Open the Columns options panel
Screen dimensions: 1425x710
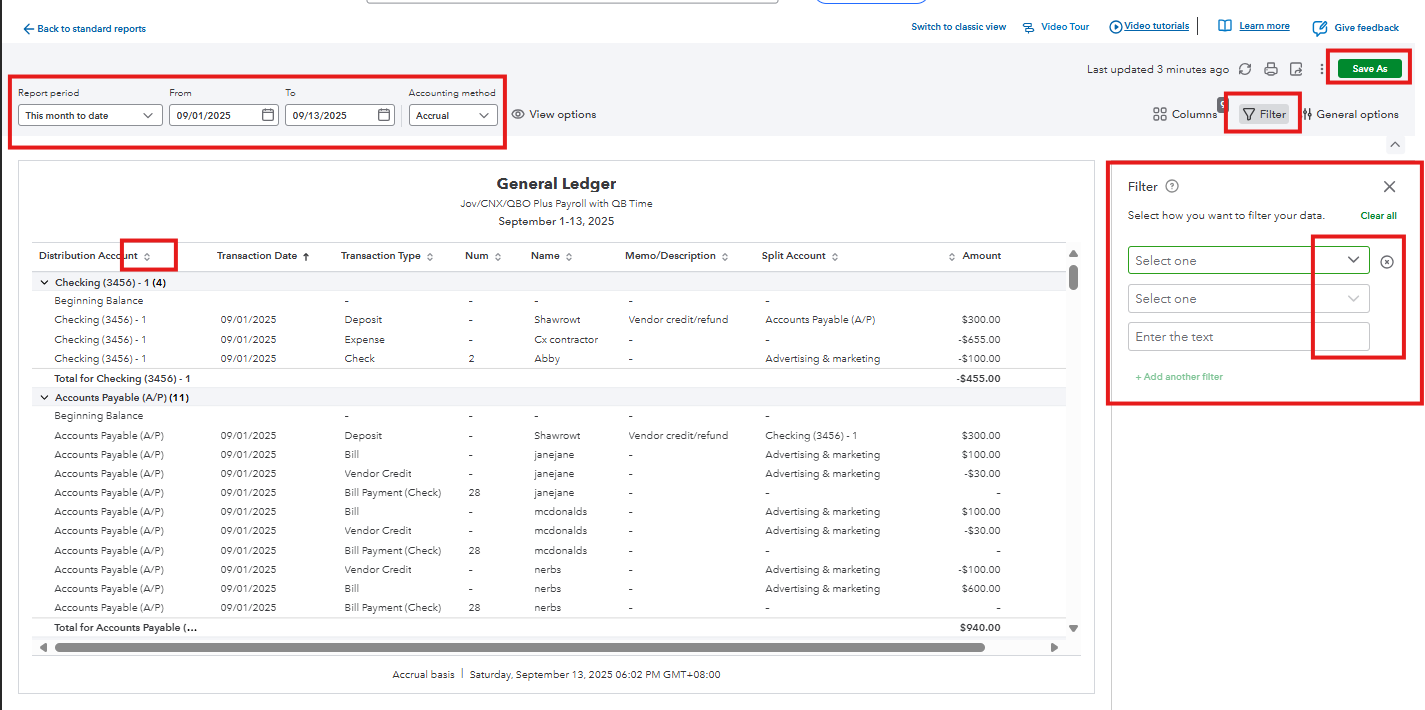(x=1185, y=115)
